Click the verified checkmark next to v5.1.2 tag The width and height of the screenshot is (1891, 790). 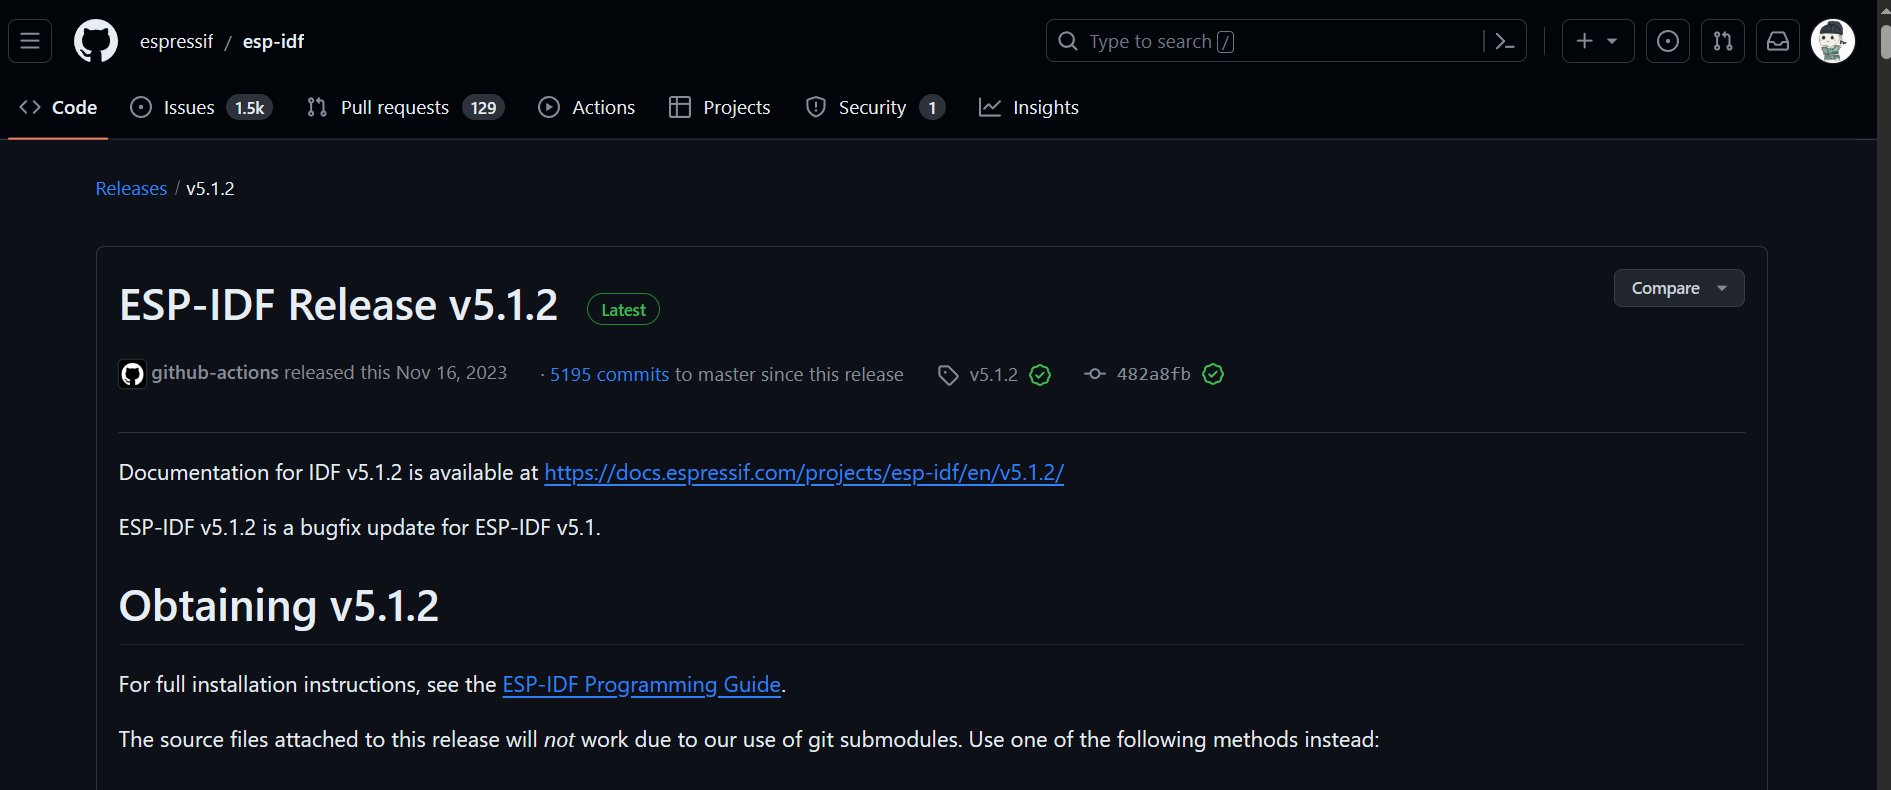1040,375
